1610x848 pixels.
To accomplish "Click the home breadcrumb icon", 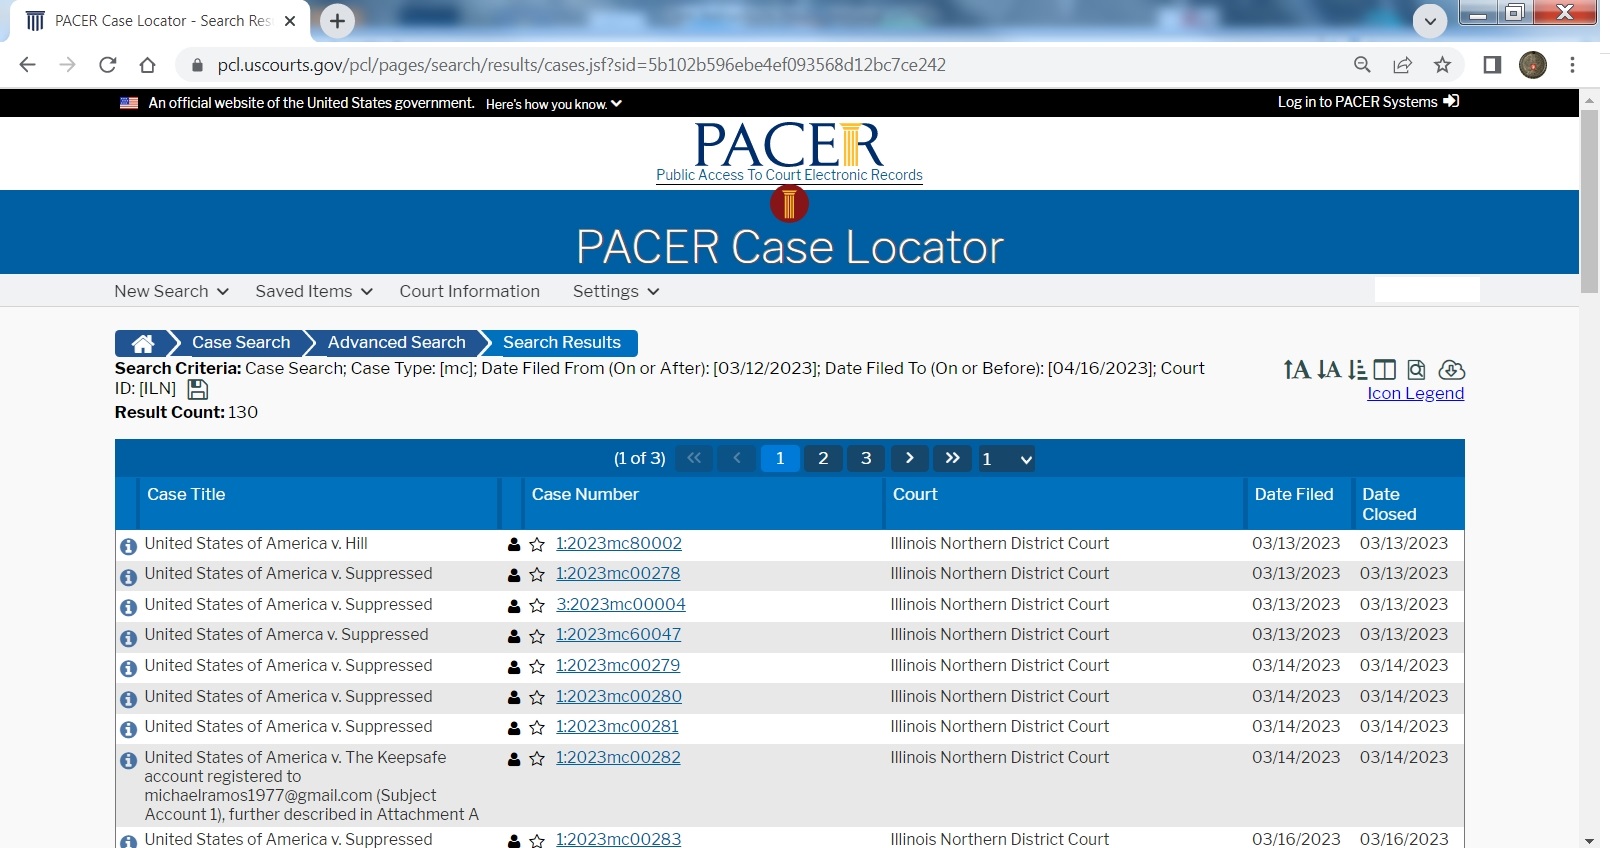I will coord(143,343).
